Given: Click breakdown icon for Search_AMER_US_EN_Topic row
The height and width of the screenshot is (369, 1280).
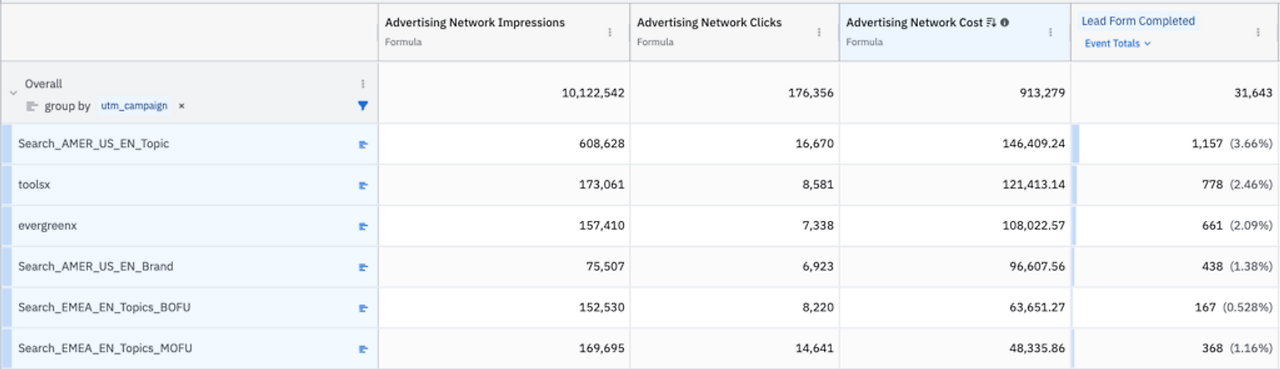Looking at the screenshot, I should tap(363, 144).
